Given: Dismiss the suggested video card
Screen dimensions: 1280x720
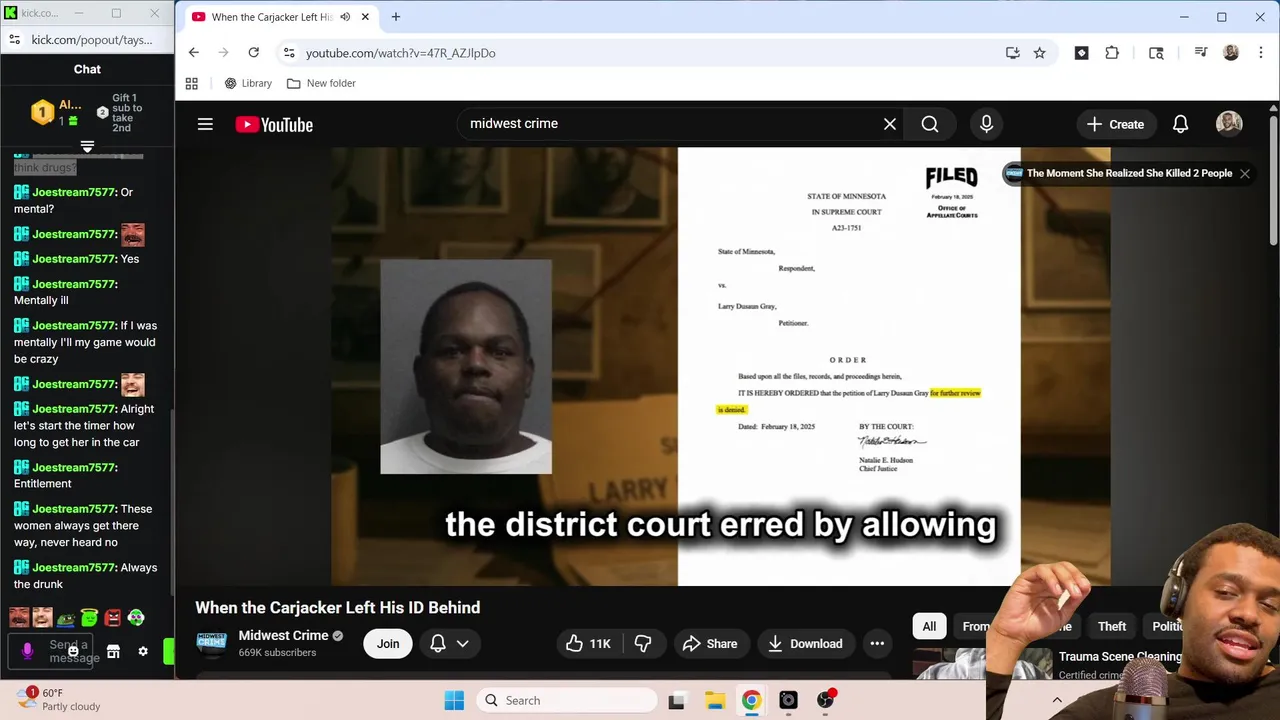Looking at the screenshot, I should [1244, 174].
